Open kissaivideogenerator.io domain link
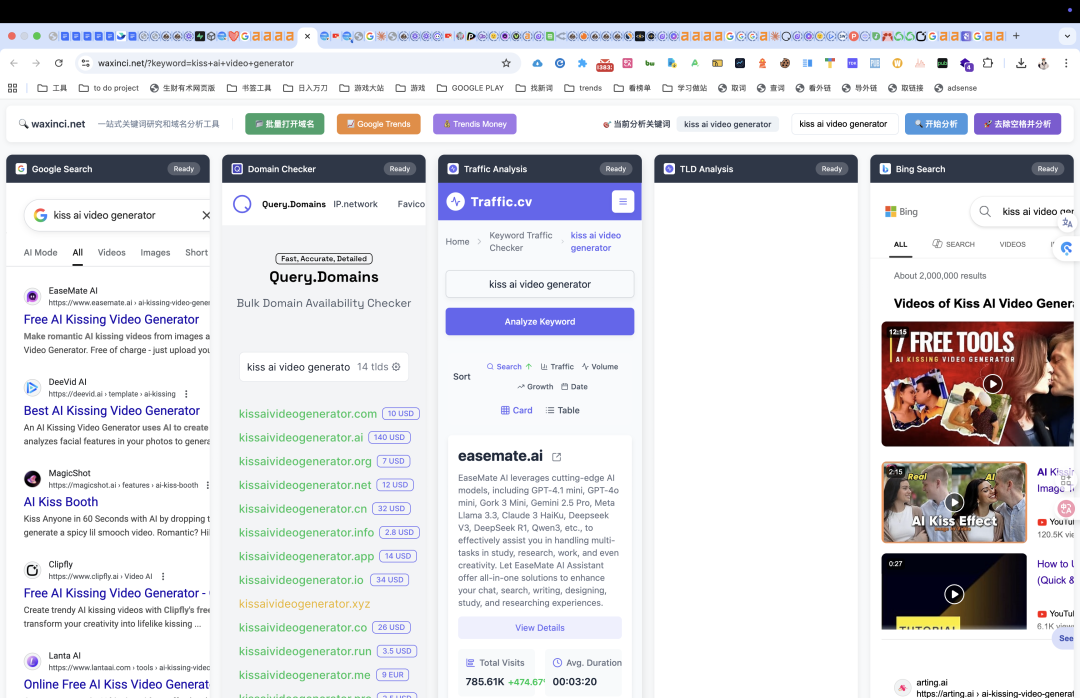 click(x=301, y=579)
